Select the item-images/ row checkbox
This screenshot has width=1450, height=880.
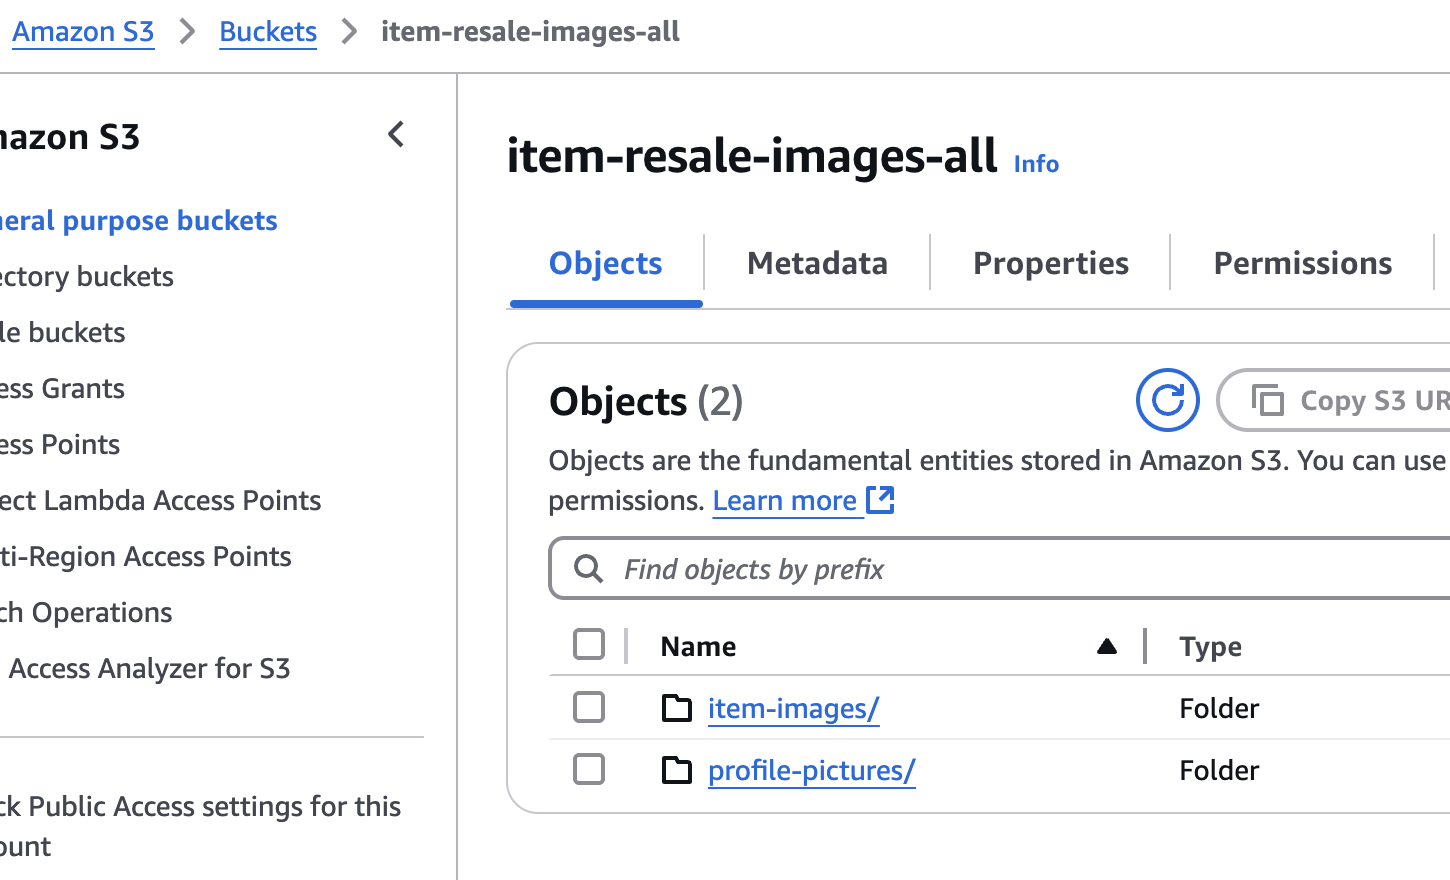coord(589,707)
